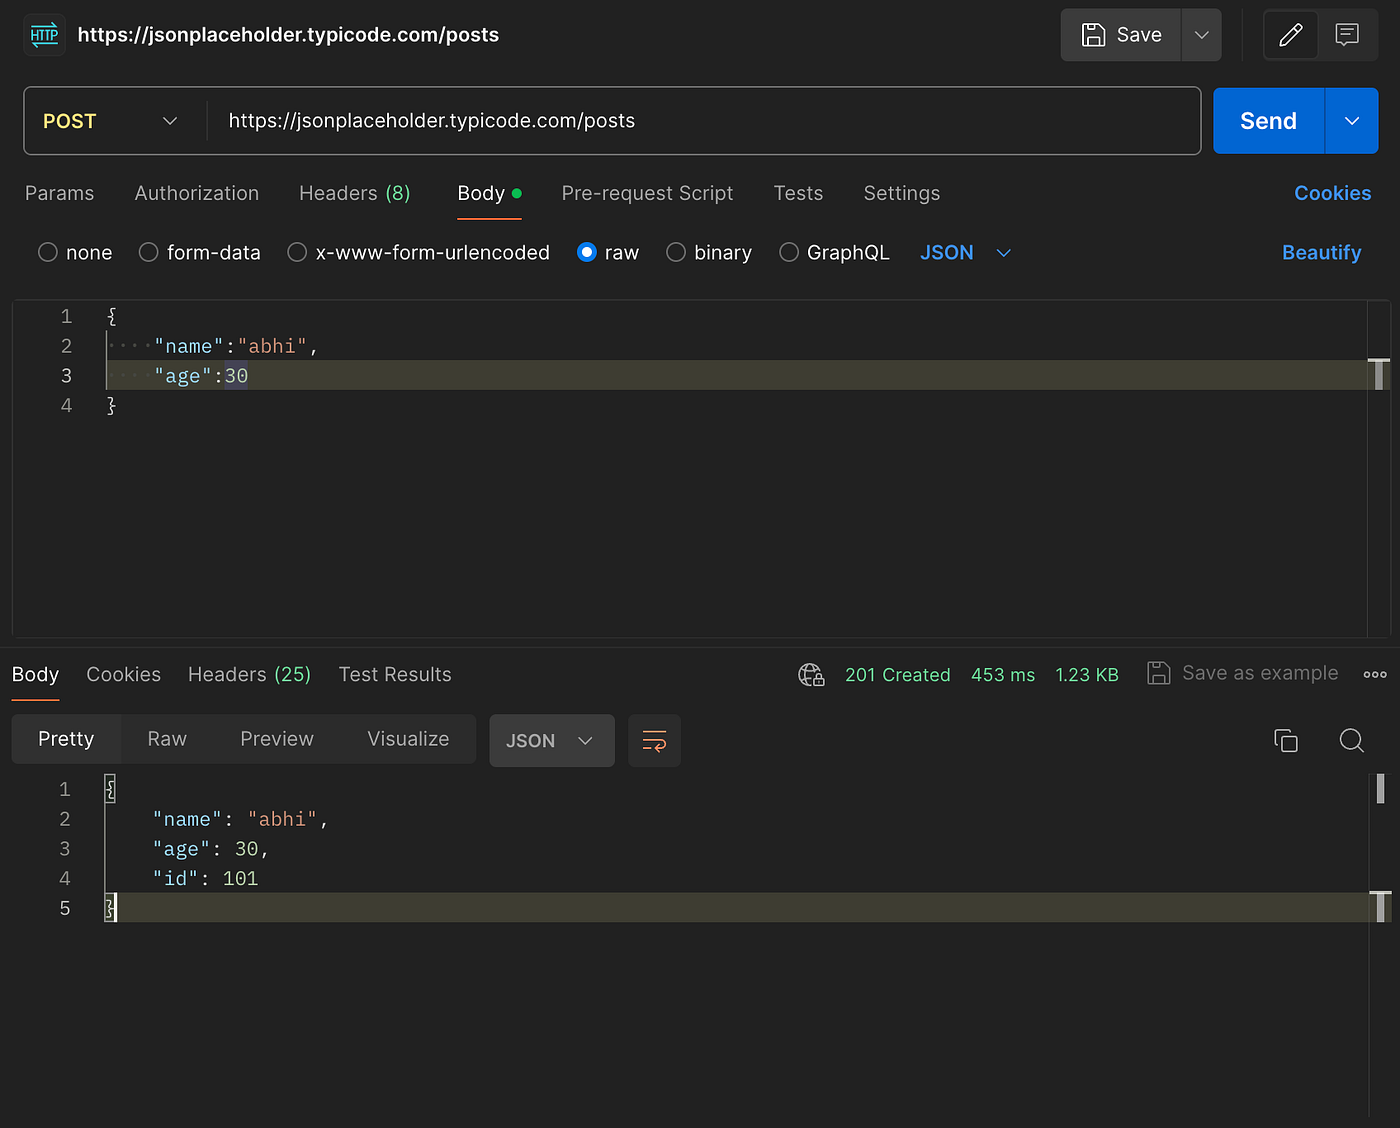Click the request body editor scrollbar
This screenshot has width=1400, height=1128.
(1379, 374)
